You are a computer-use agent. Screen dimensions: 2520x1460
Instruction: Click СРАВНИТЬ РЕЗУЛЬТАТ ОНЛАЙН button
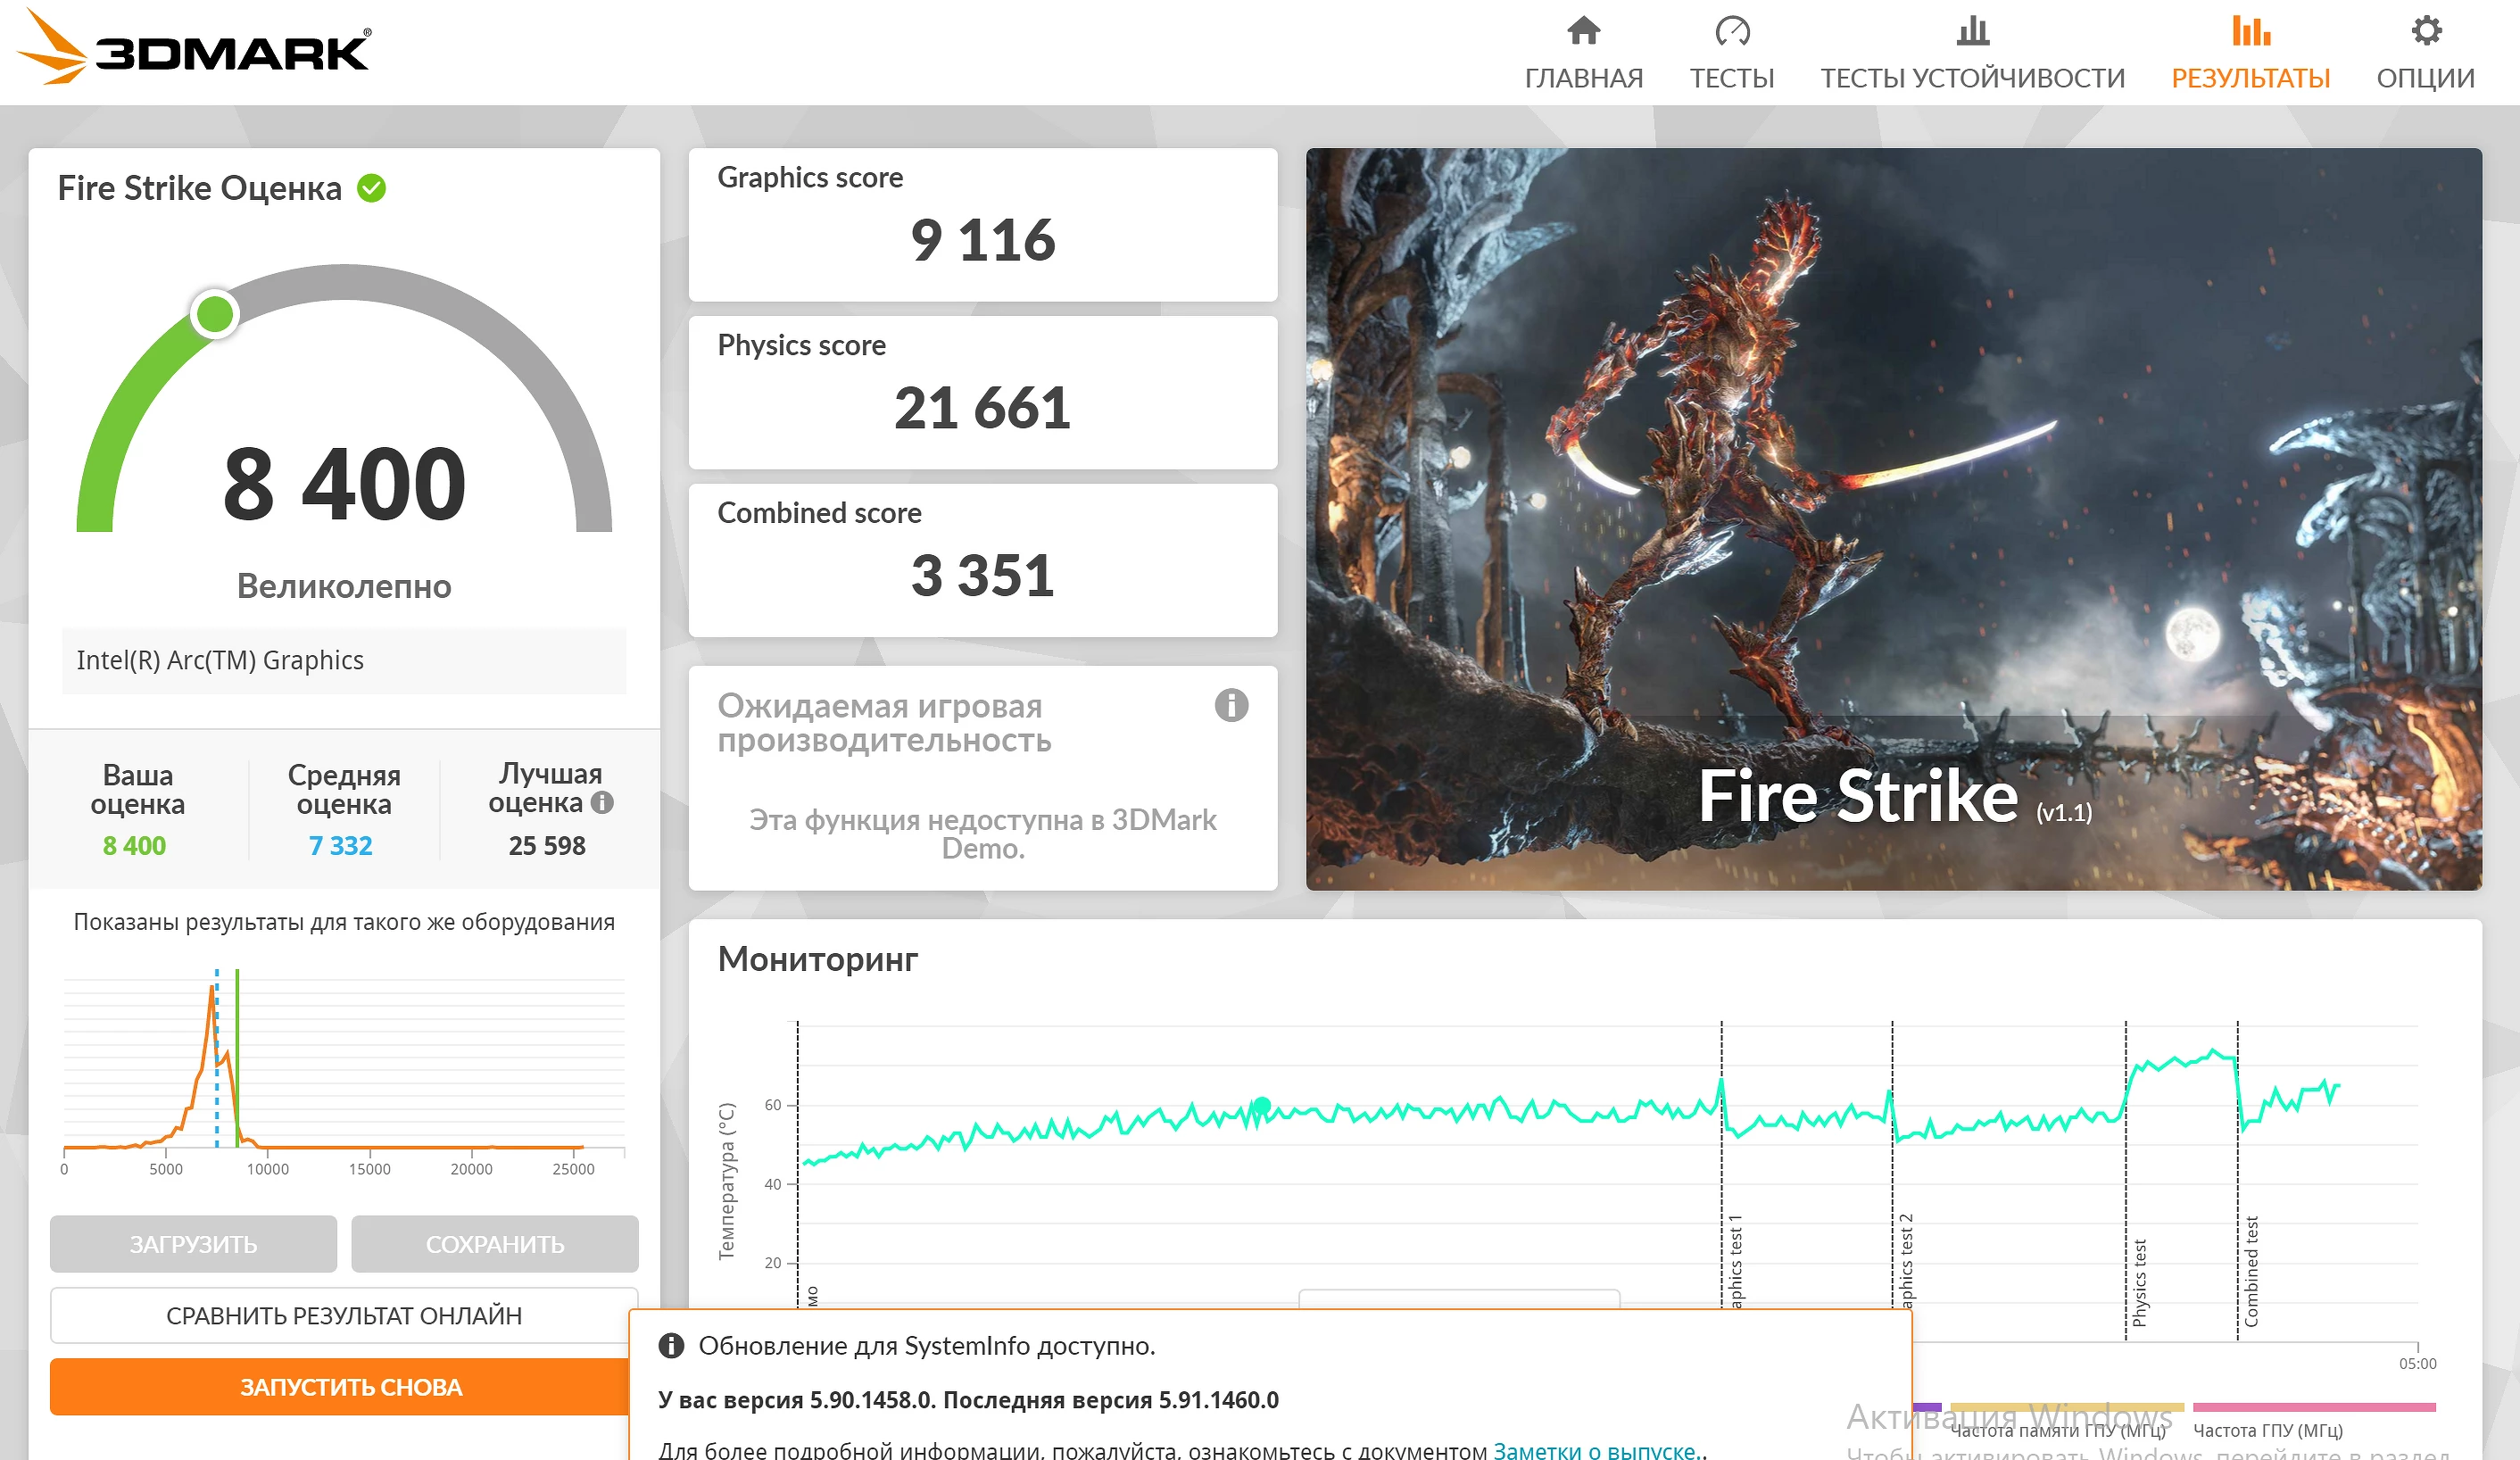(x=344, y=1316)
